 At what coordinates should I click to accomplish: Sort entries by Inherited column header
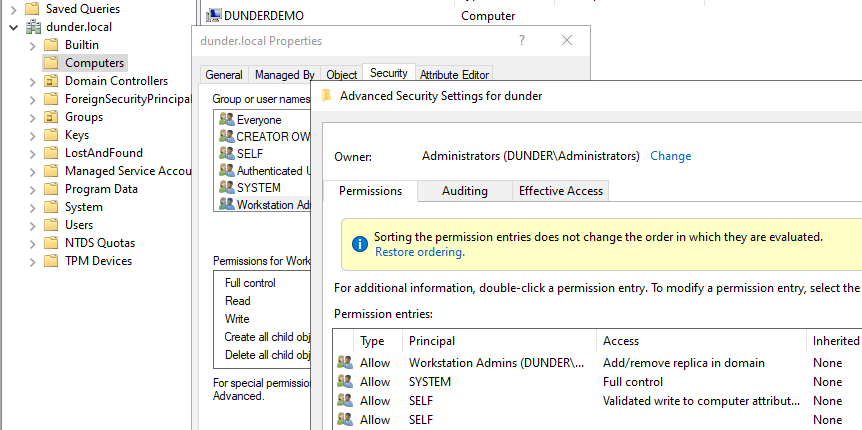835,341
